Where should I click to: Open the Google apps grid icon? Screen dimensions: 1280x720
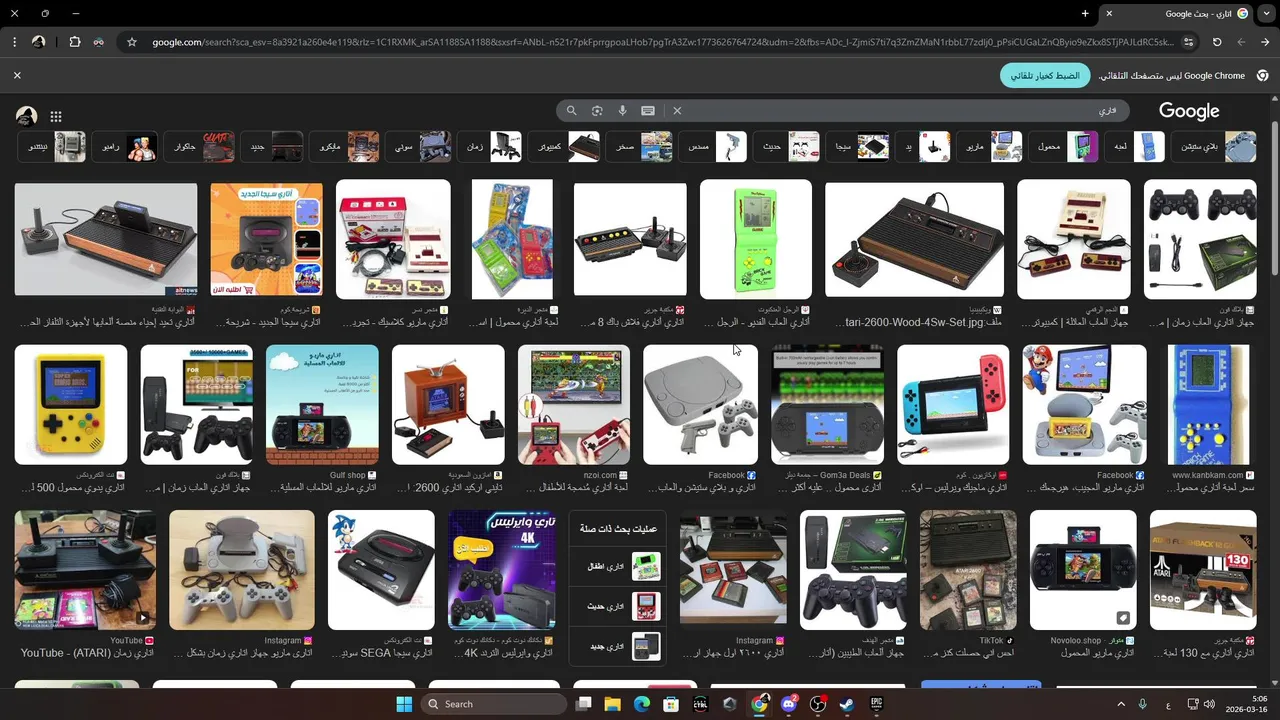coord(56,116)
